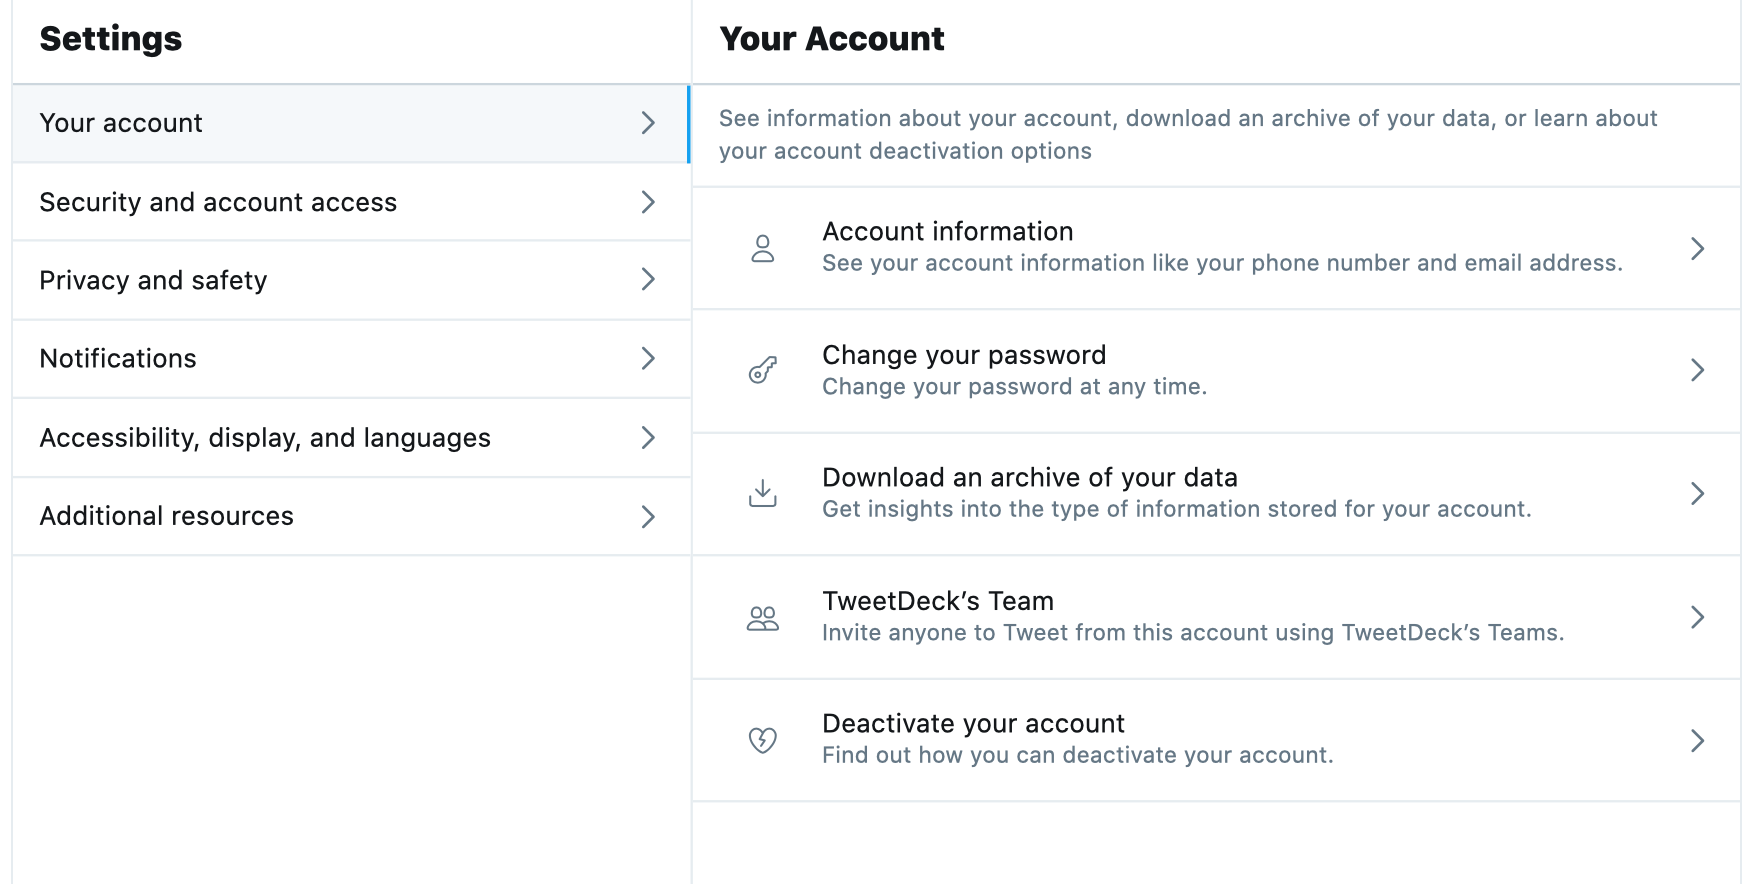This screenshot has width=1762, height=884.
Task: Click the chevron beside Additional resources
Action: tap(648, 516)
